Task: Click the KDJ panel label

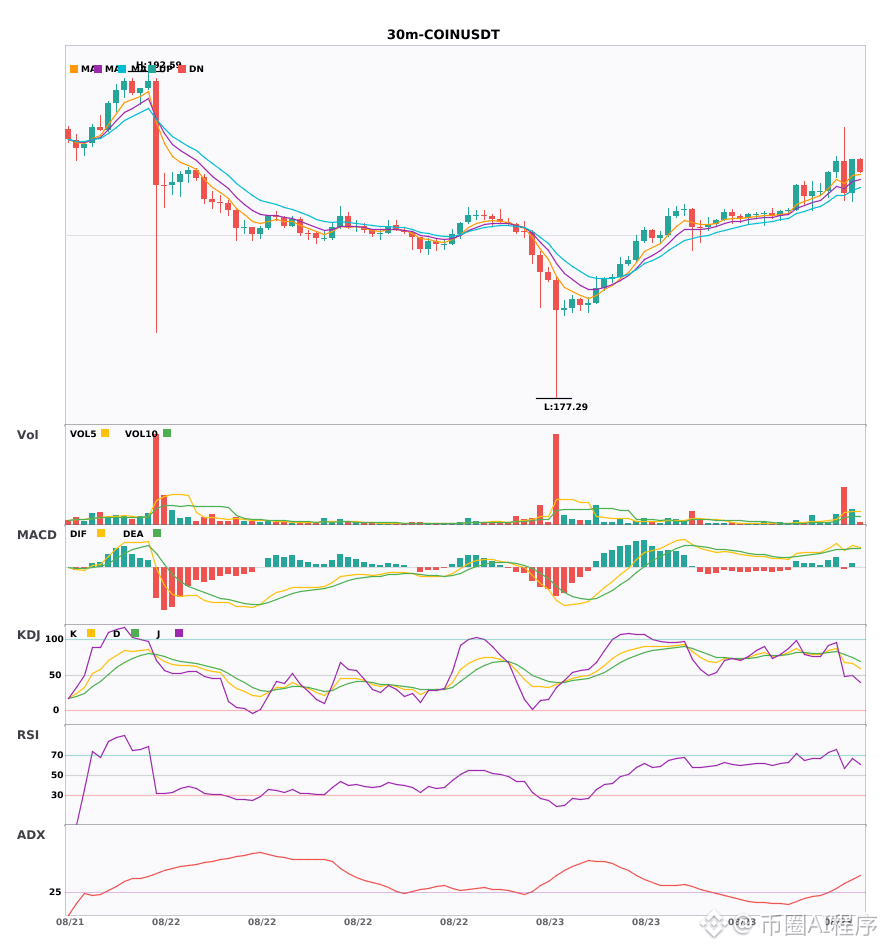Action: (28, 635)
